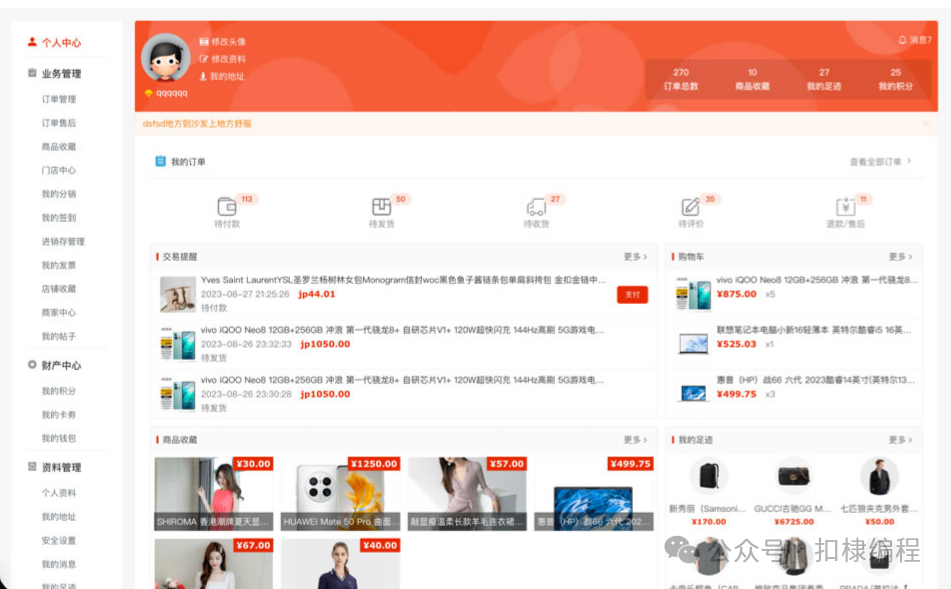This screenshot has height=589, width=951.
Task: Open the 待评价 review pencil icon
Action: coord(690,207)
